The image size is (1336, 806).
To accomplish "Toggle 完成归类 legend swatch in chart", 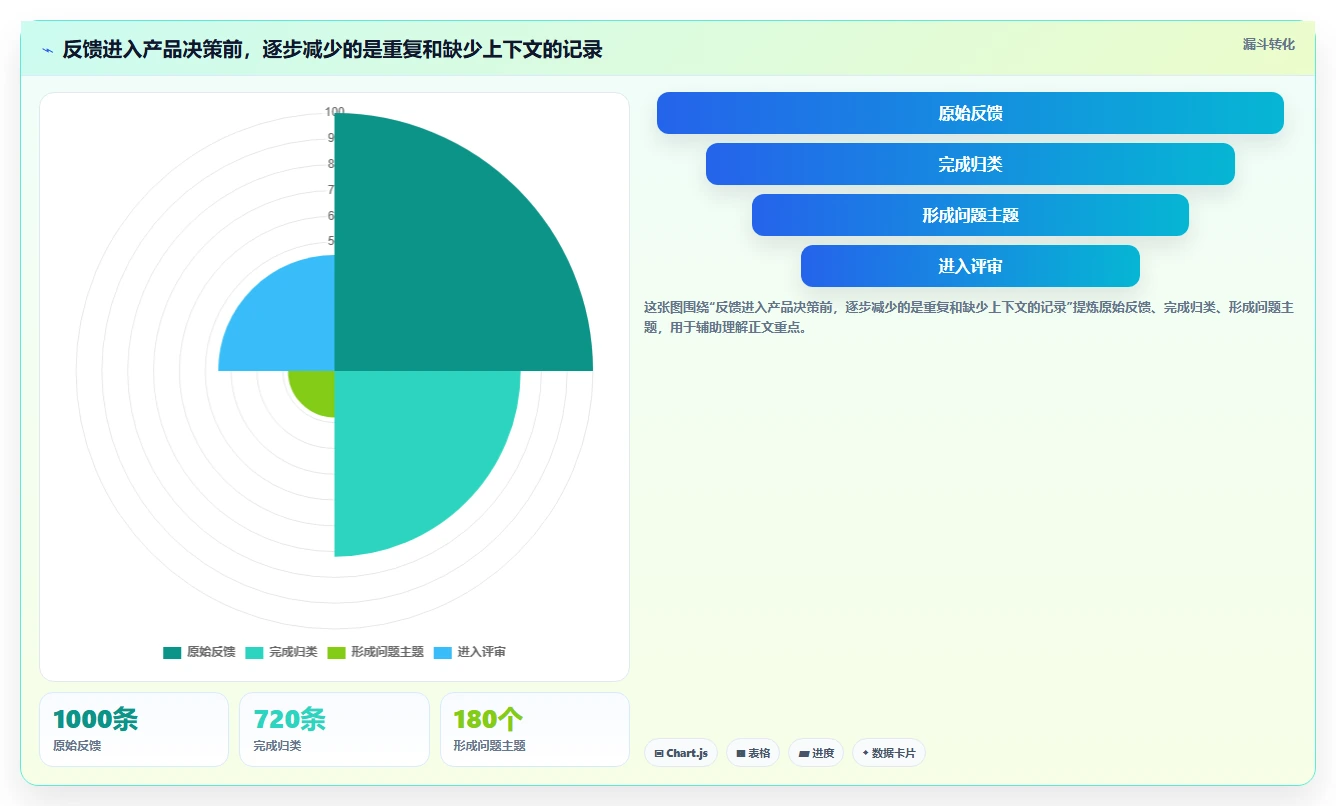I will [254, 652].
